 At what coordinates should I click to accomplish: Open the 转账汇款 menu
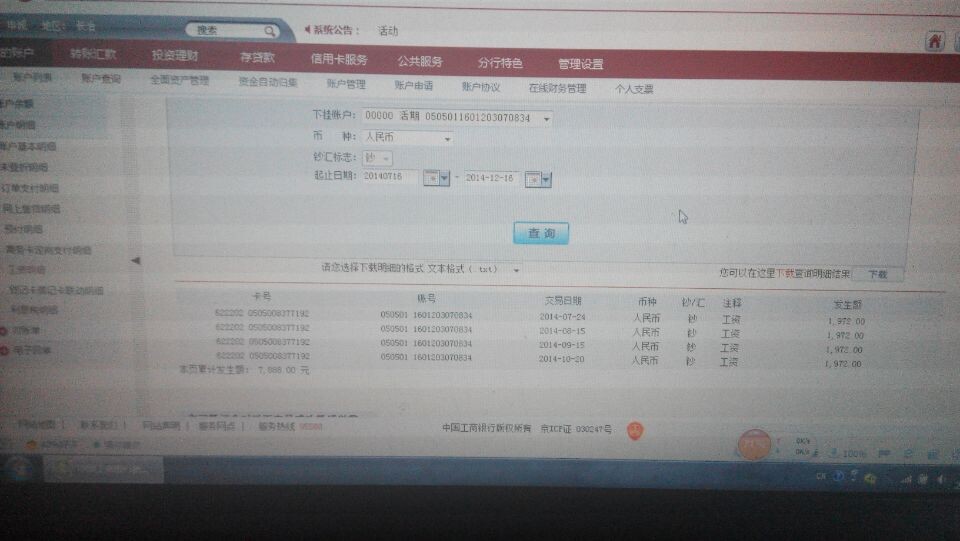click(93, 54)
